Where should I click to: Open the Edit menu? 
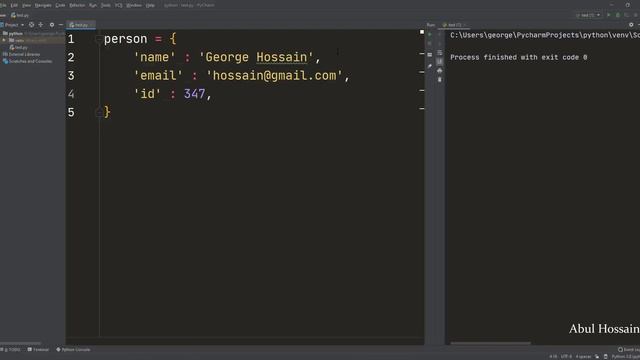14,5
